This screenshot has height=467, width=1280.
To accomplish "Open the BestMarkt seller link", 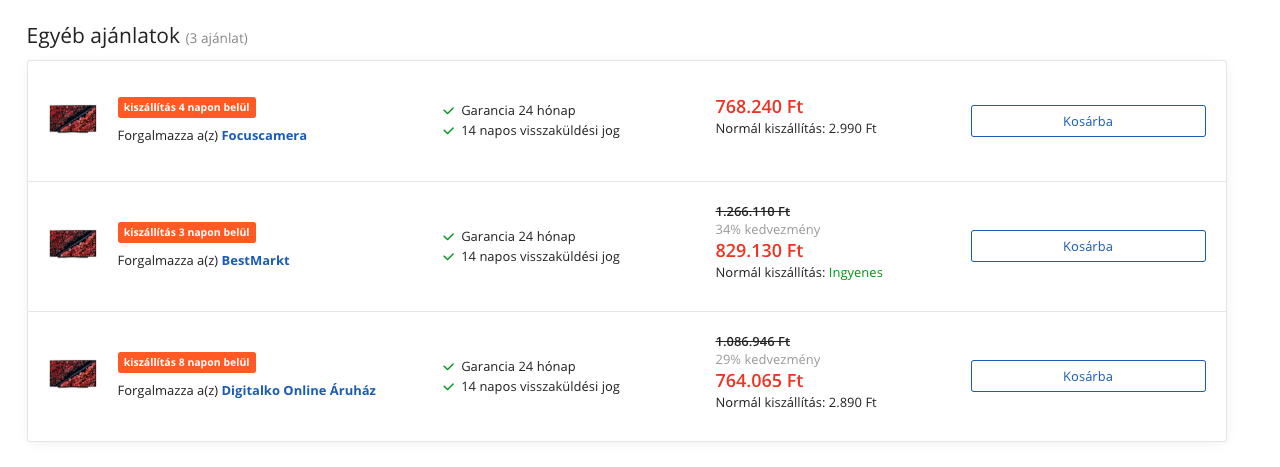I will point(255,261).
